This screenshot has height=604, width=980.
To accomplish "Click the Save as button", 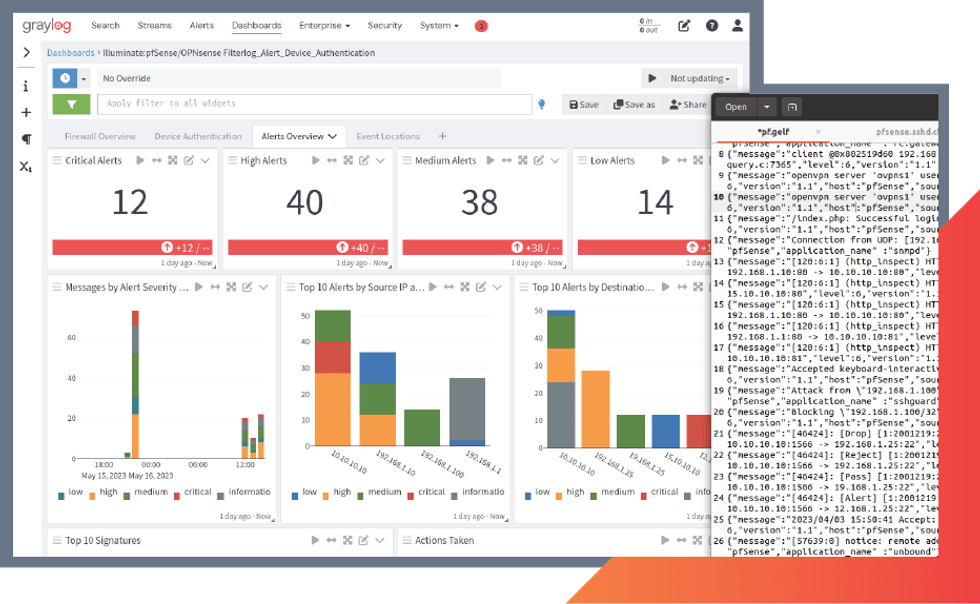I will [x=634, y=104].
